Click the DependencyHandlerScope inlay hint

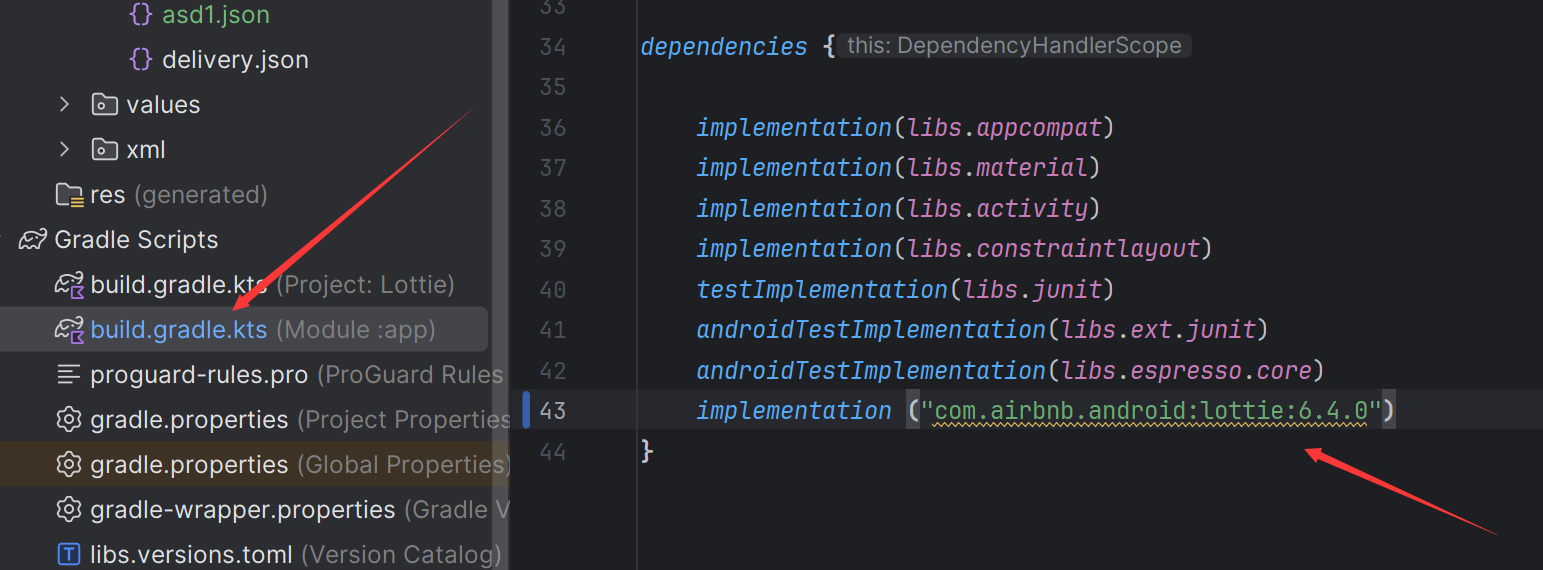pyautogui.click(x=1014, y=45)
